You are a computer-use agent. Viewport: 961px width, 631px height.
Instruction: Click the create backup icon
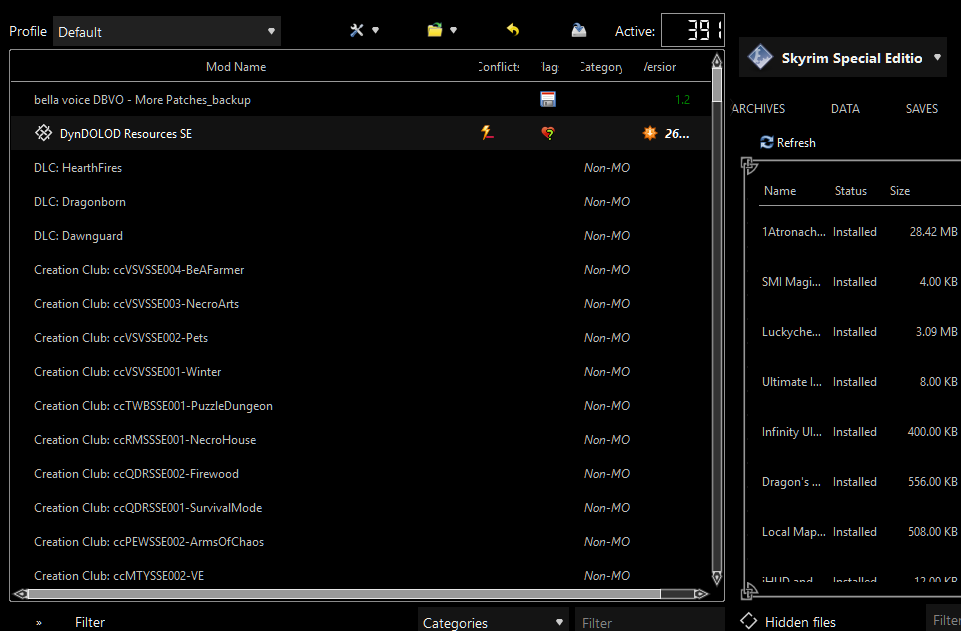point(579,29)
